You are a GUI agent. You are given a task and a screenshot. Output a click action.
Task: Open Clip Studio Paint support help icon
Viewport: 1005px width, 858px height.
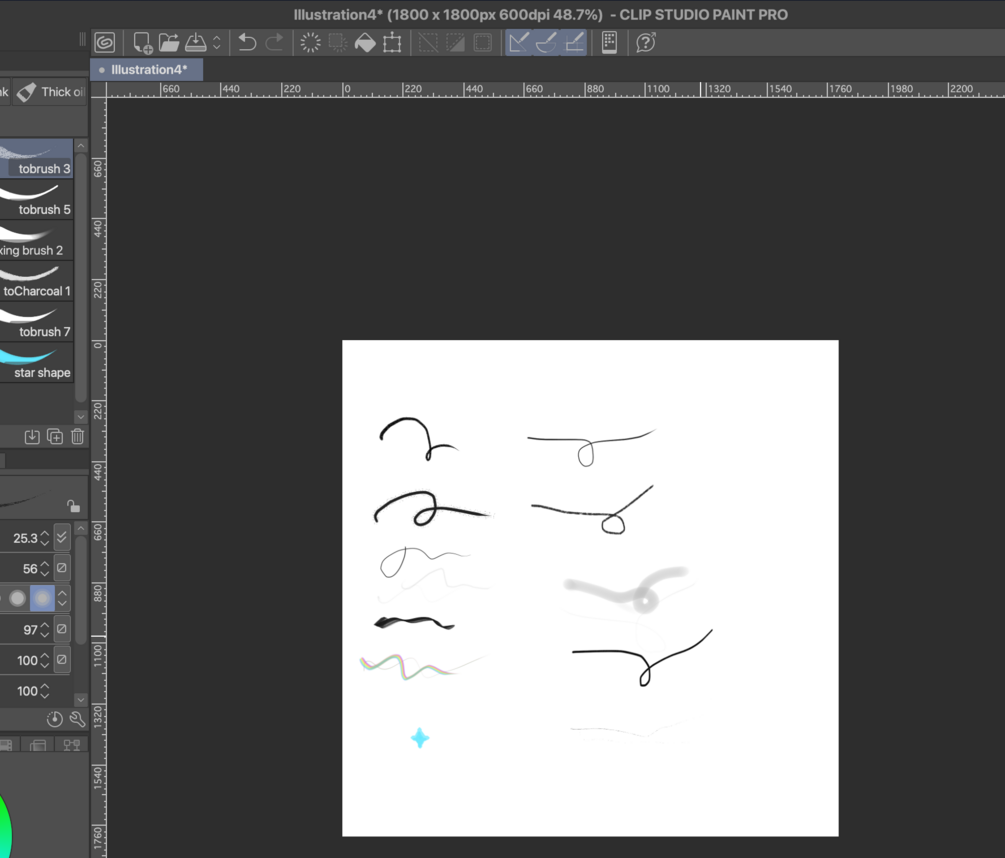pos(645,42)
